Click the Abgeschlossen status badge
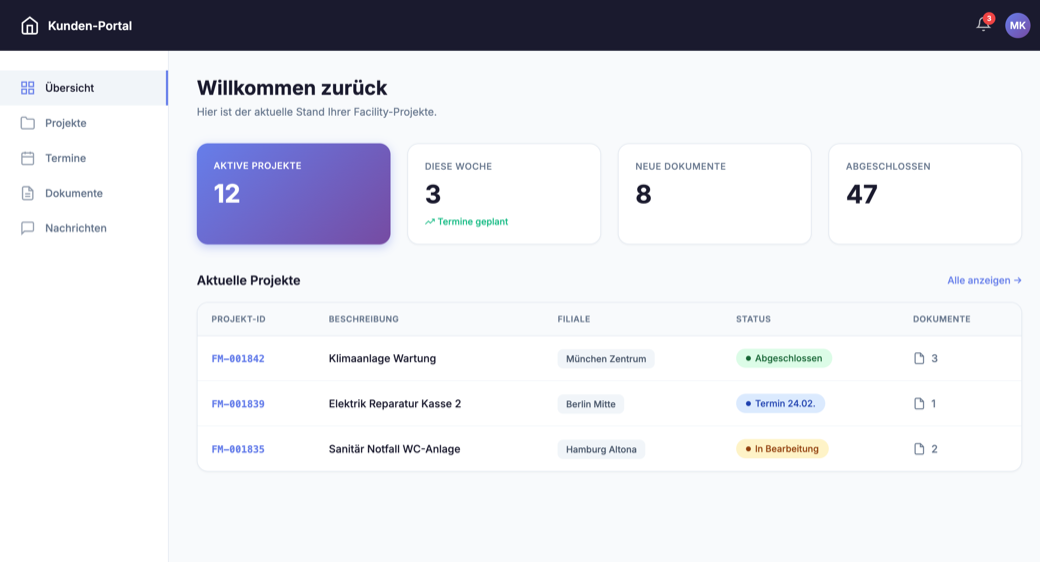The image size is (1040, 562). [x=783, y=358]
